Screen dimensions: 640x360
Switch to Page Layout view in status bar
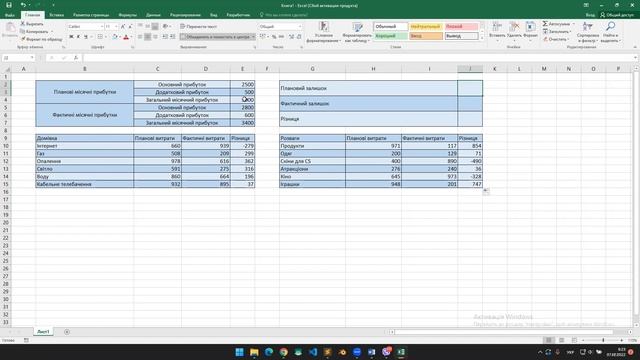562,340
